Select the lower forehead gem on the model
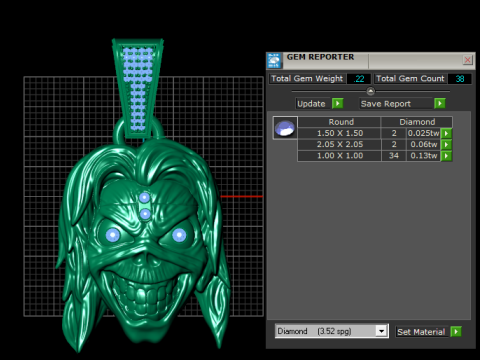 [x=145, y=214]
